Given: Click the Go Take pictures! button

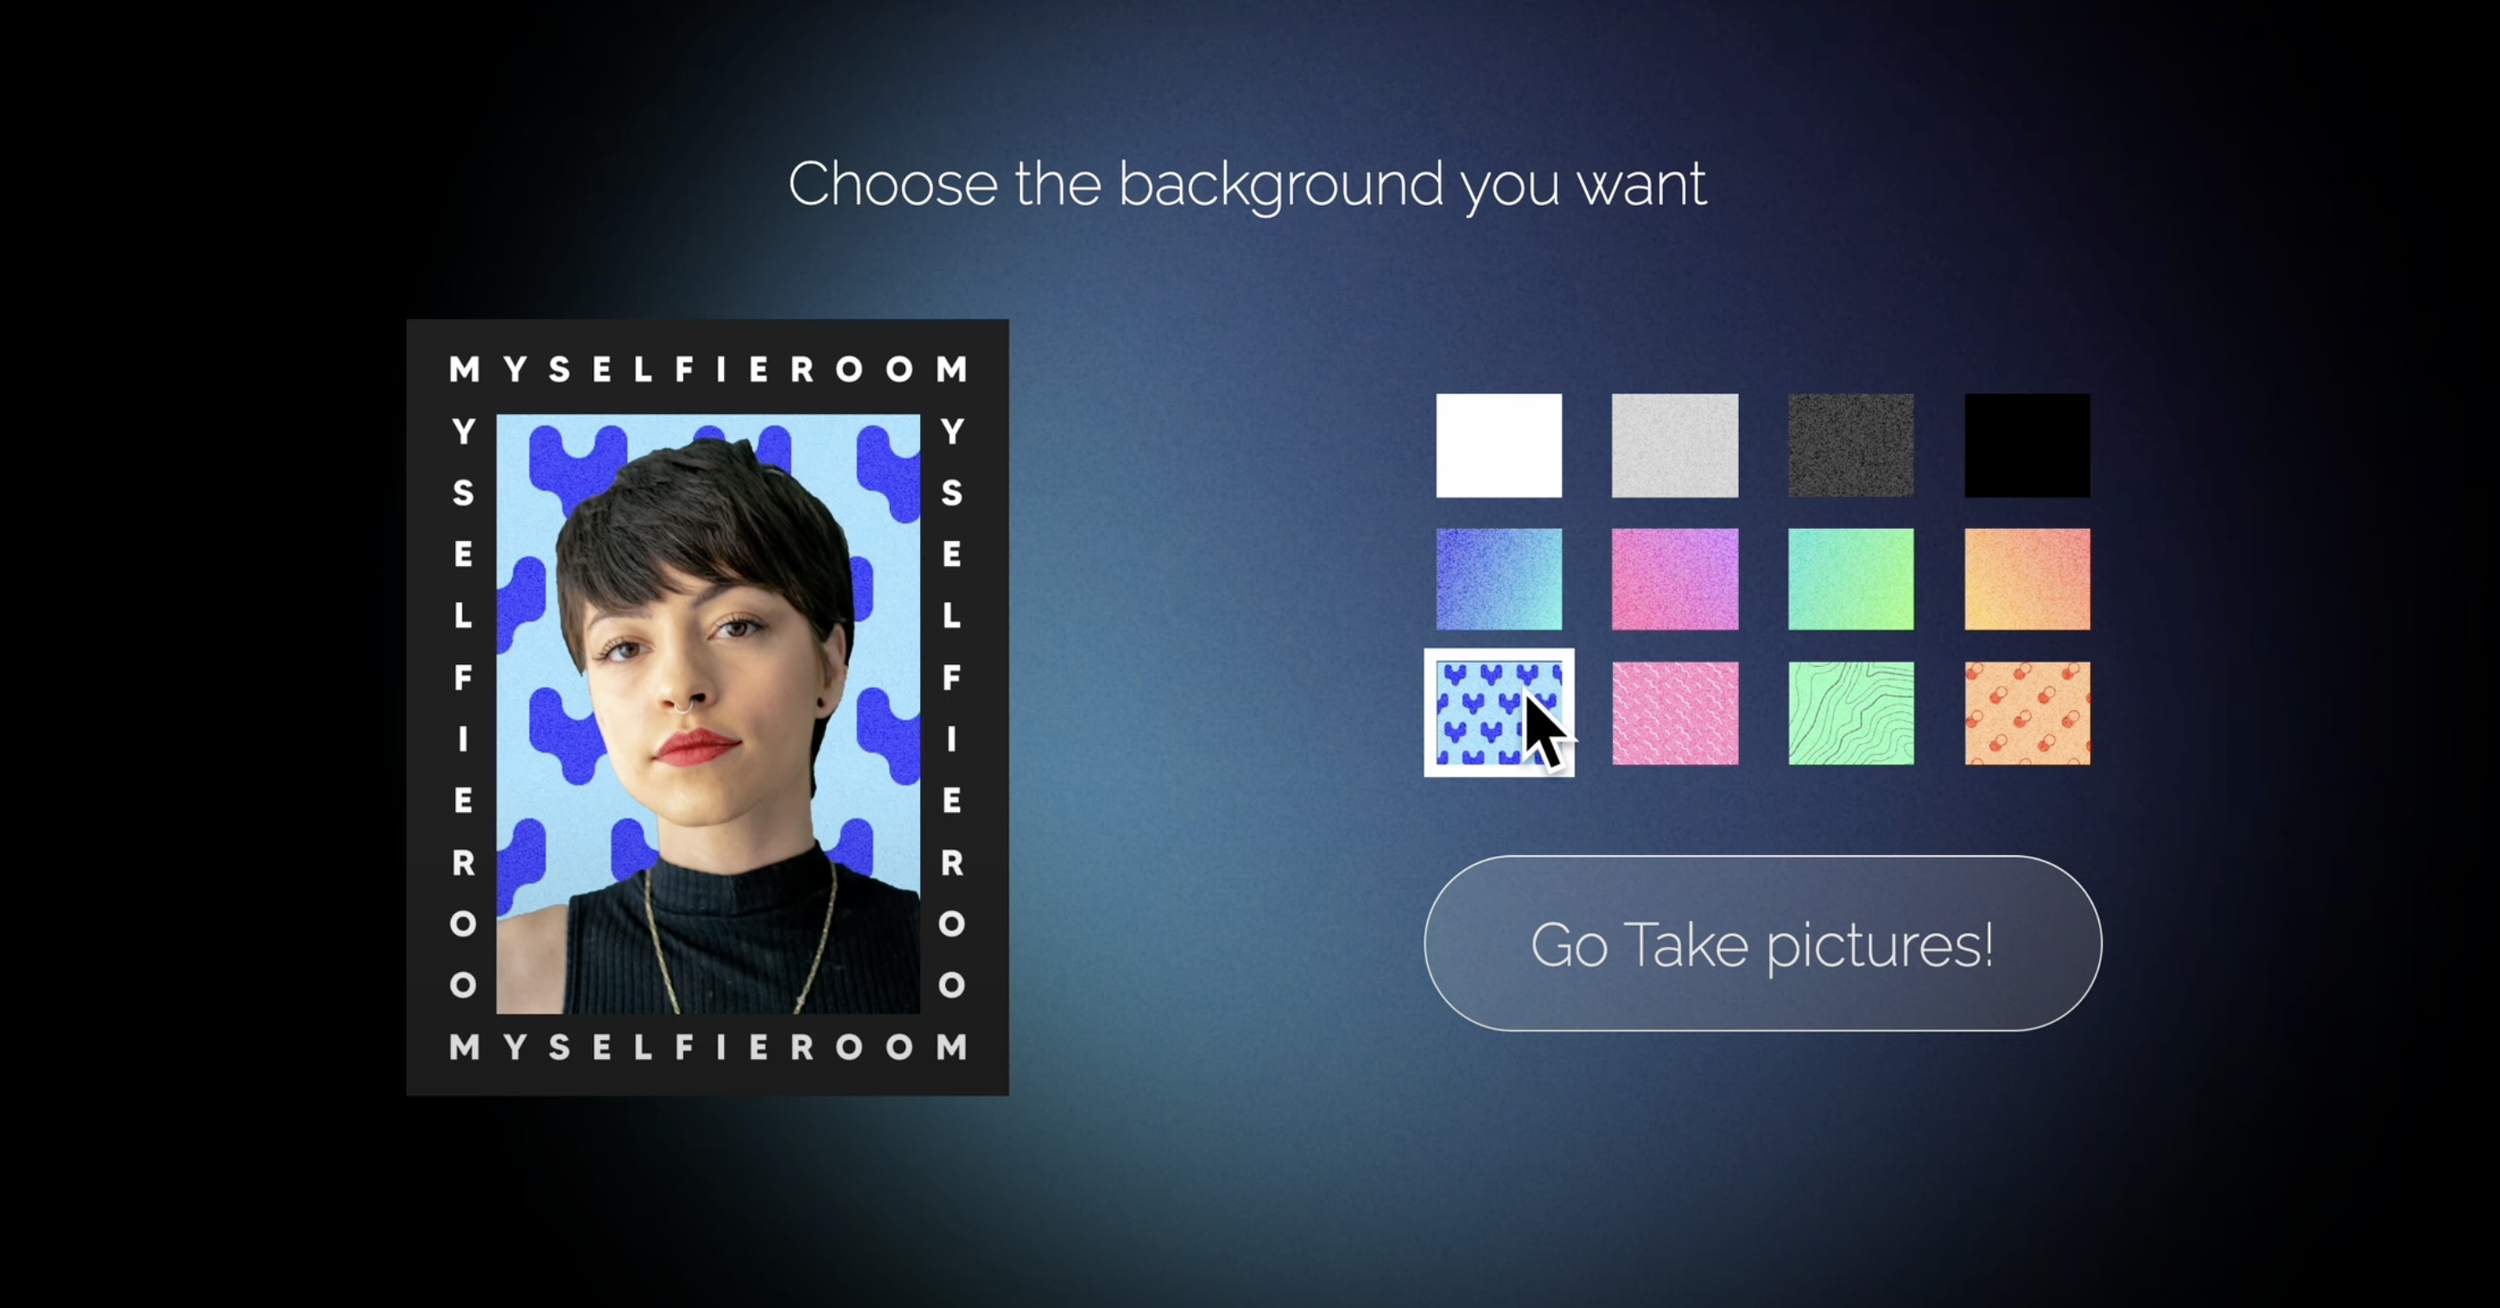Looking at the screenshot, I should tap(1762, 943).
